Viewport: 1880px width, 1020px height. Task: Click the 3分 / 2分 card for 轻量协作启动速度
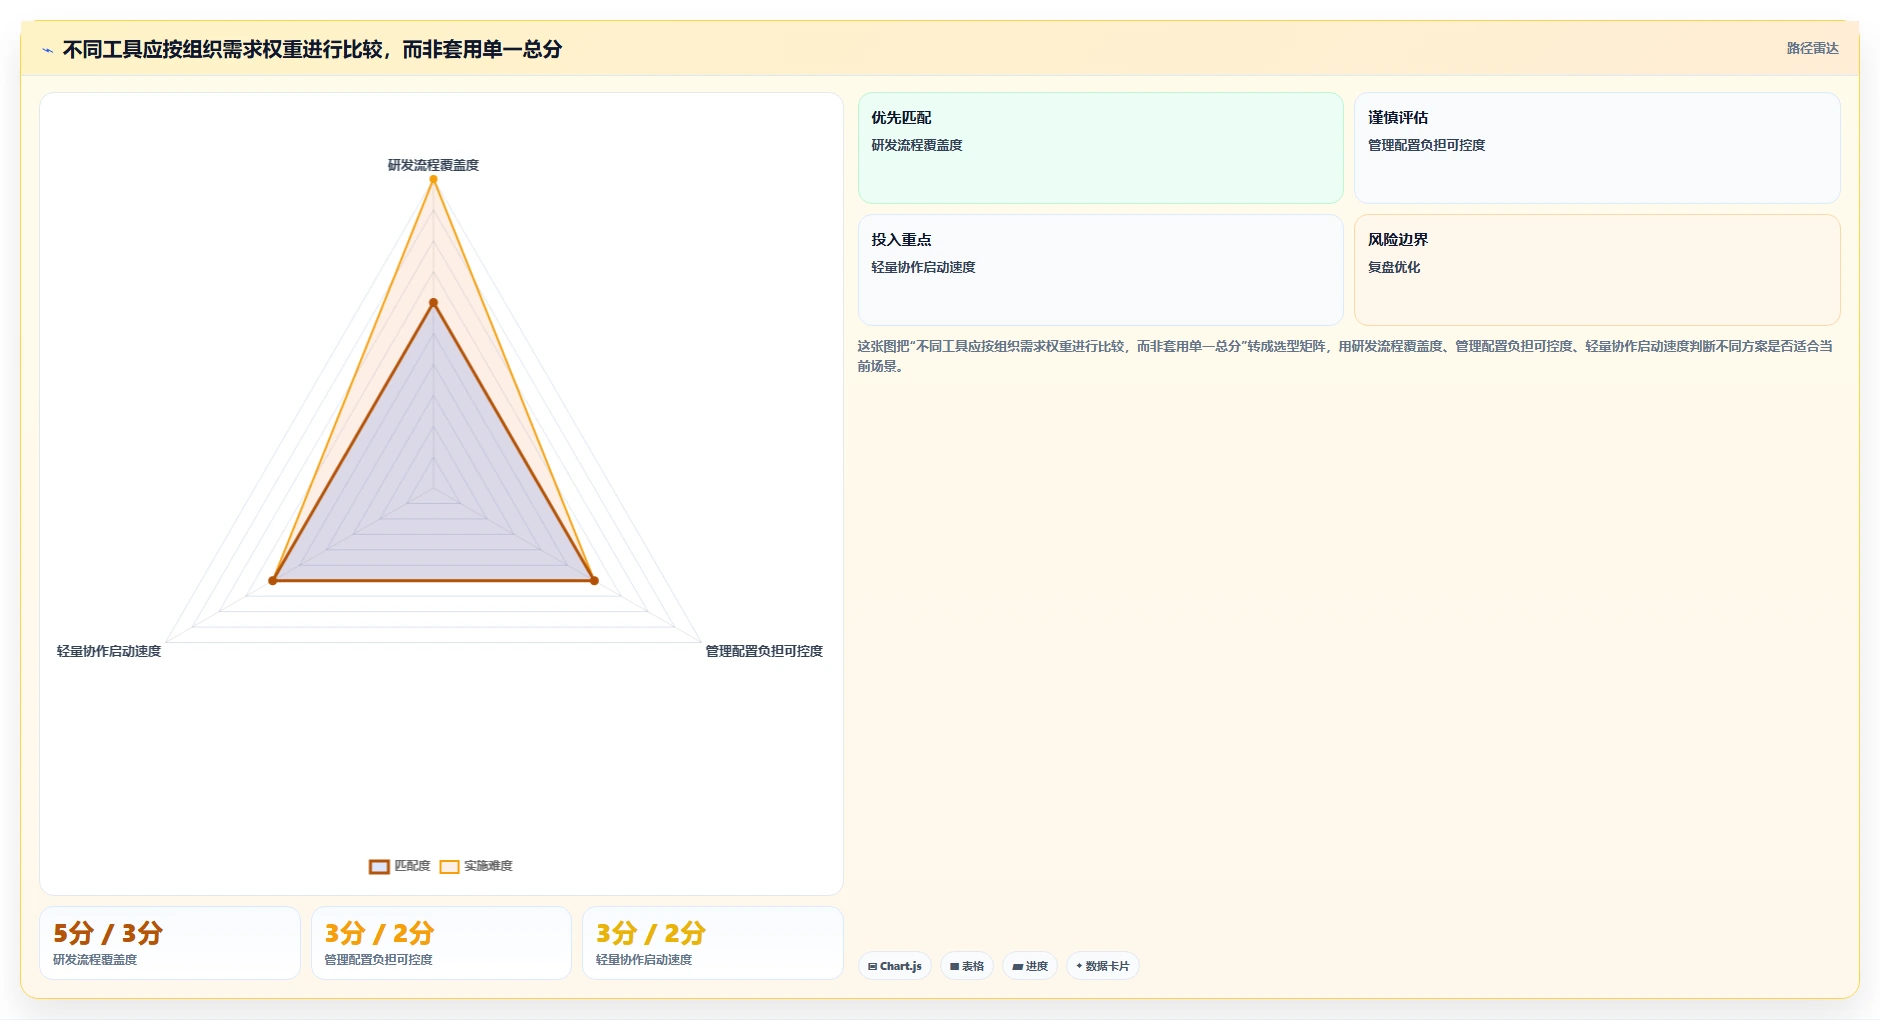(713, 943)
